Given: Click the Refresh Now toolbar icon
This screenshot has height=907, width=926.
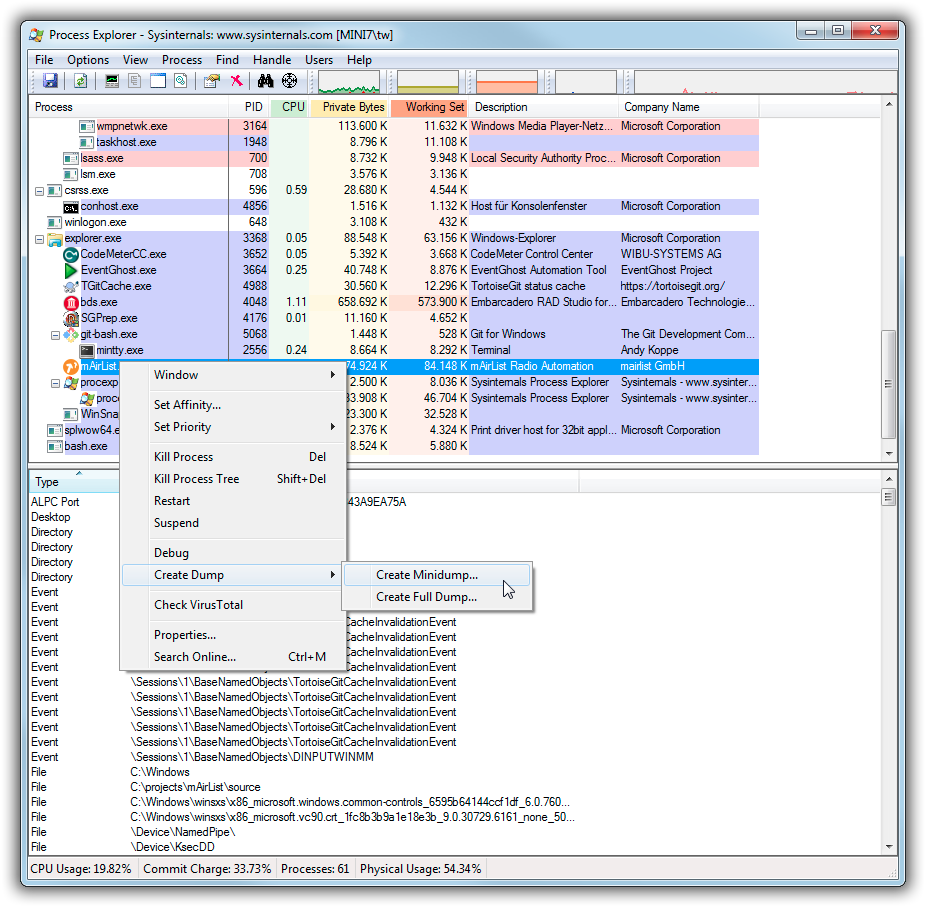Looking at the screenshot, I should coord(80,81).
